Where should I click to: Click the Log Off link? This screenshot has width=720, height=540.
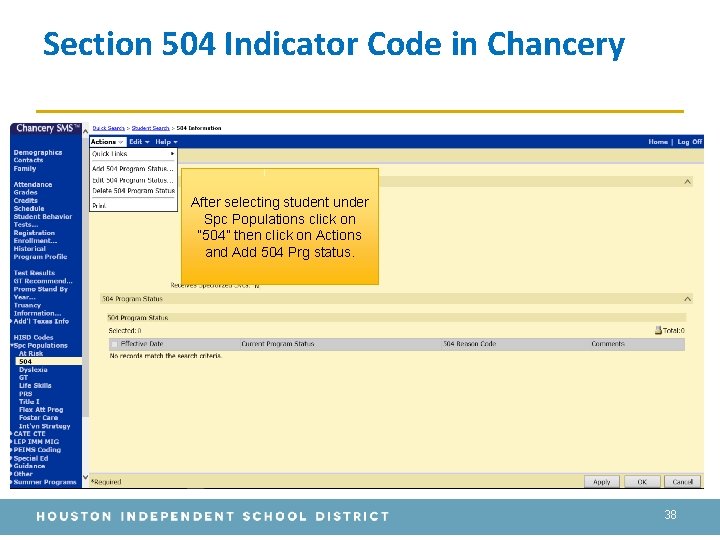click(689, 142)
